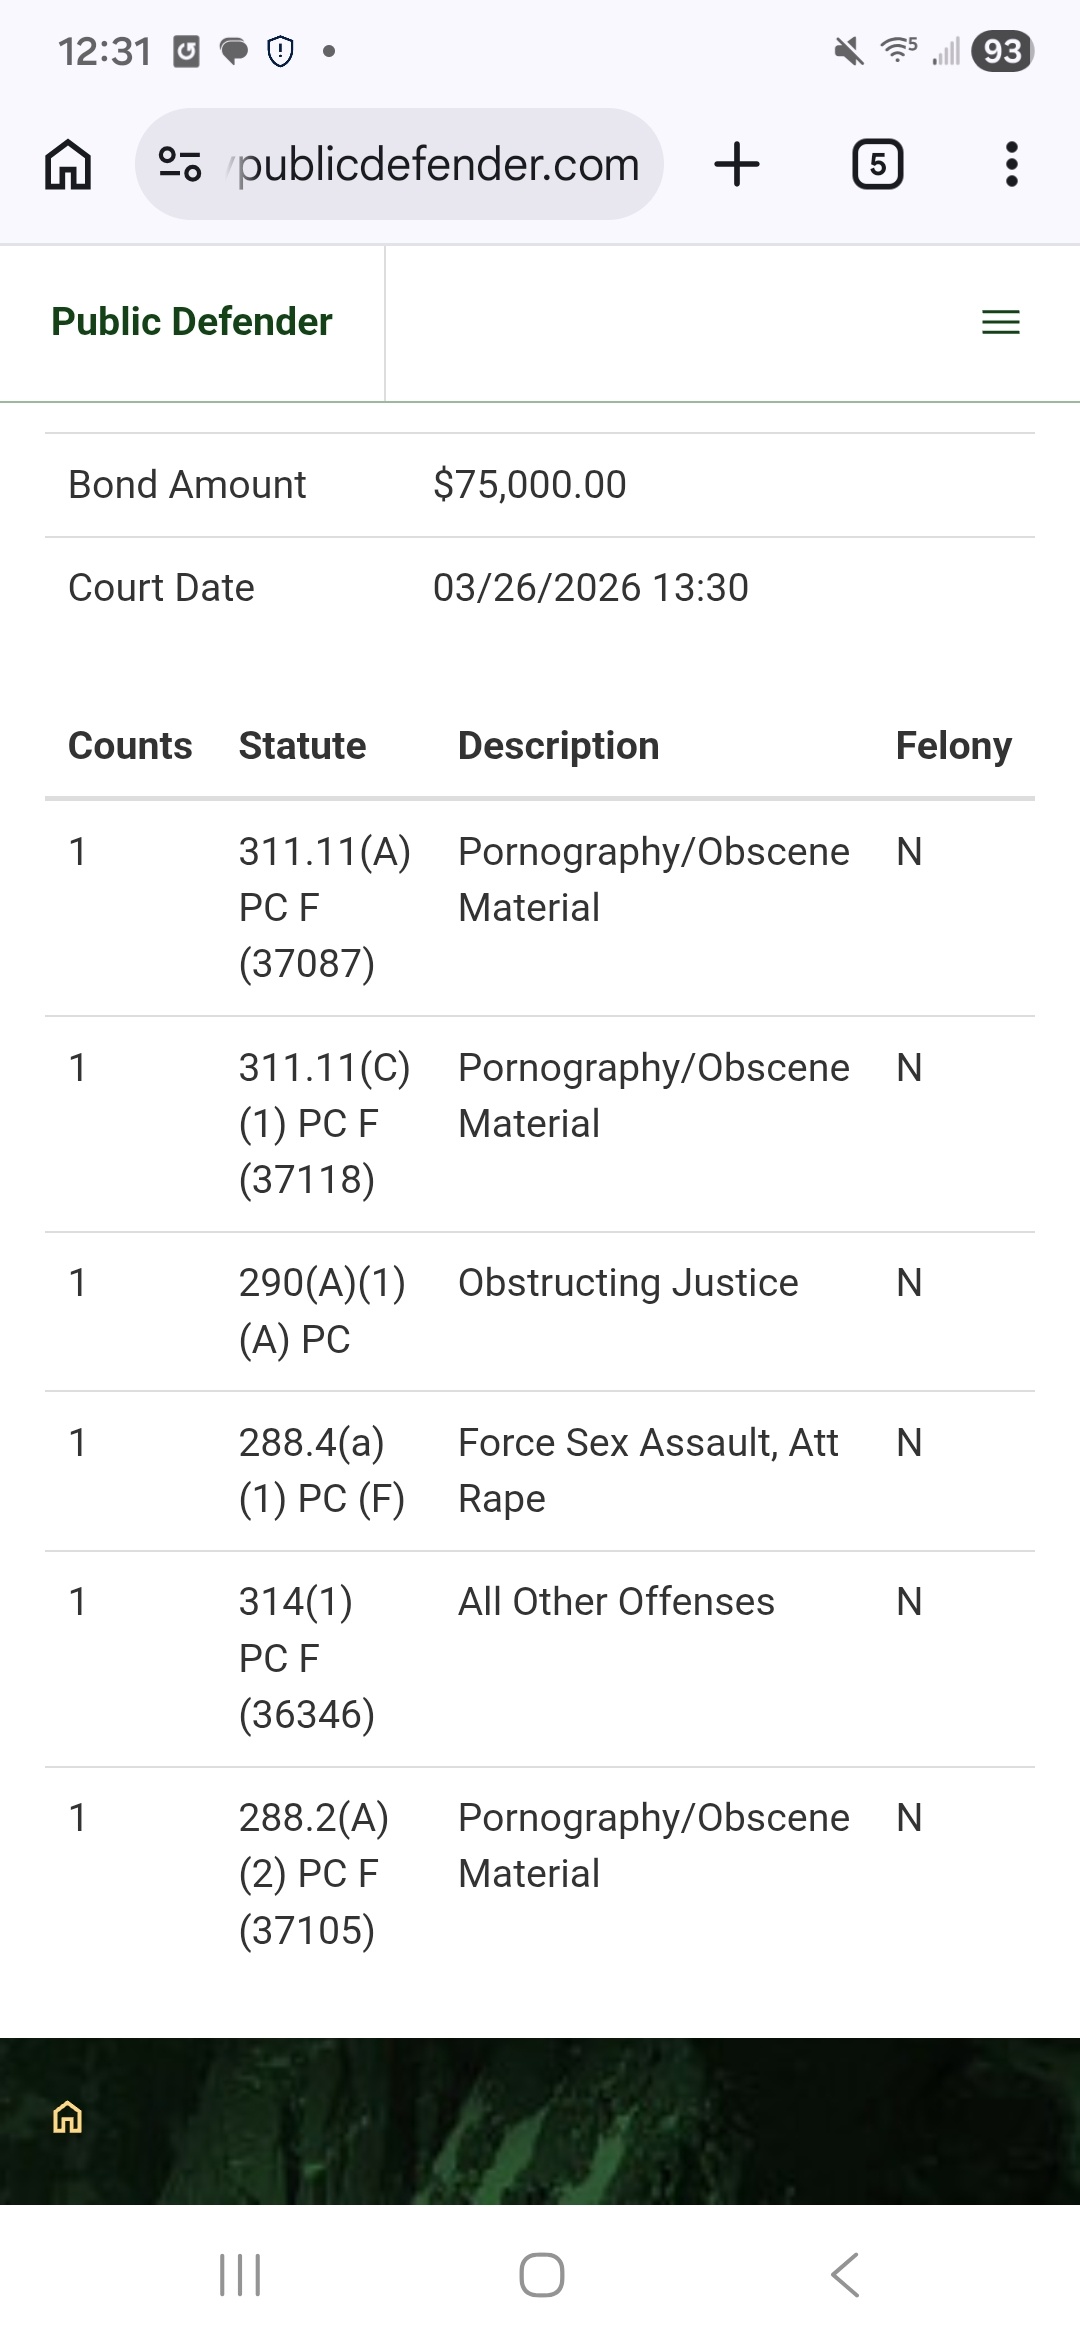Open the Public Defender site title link

[x=191, y=322]
